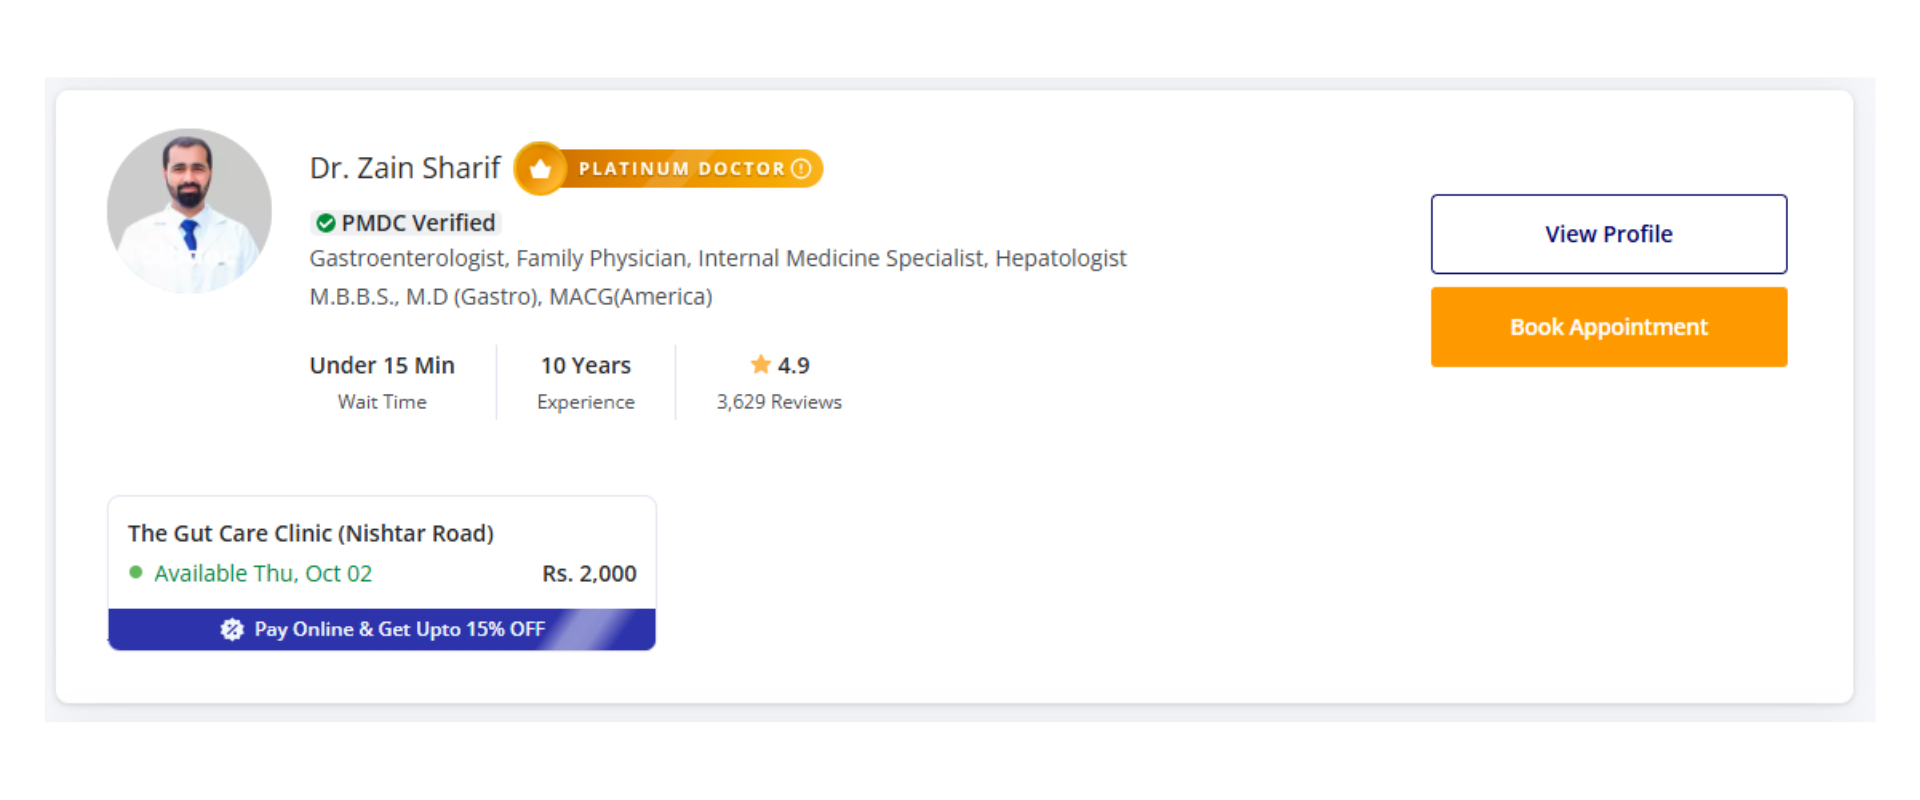The height and width of the screenshot is (800, 1920).
Task: Click the info icon on Platinum badge
Action: 801,169
